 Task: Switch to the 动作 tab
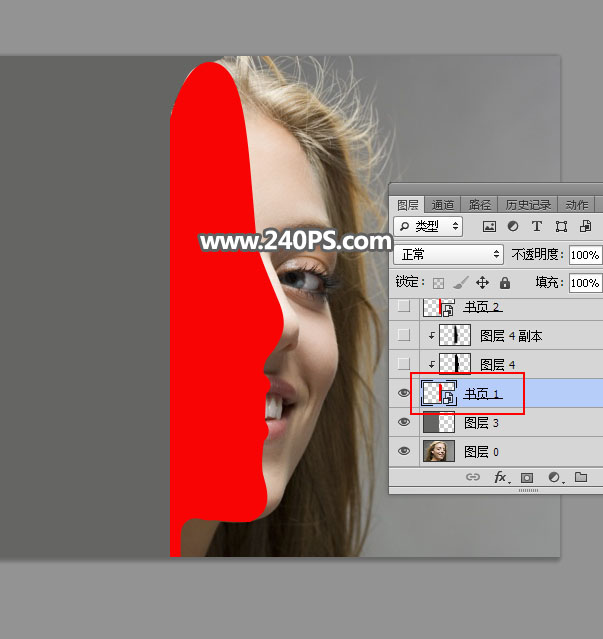point(577,205)
